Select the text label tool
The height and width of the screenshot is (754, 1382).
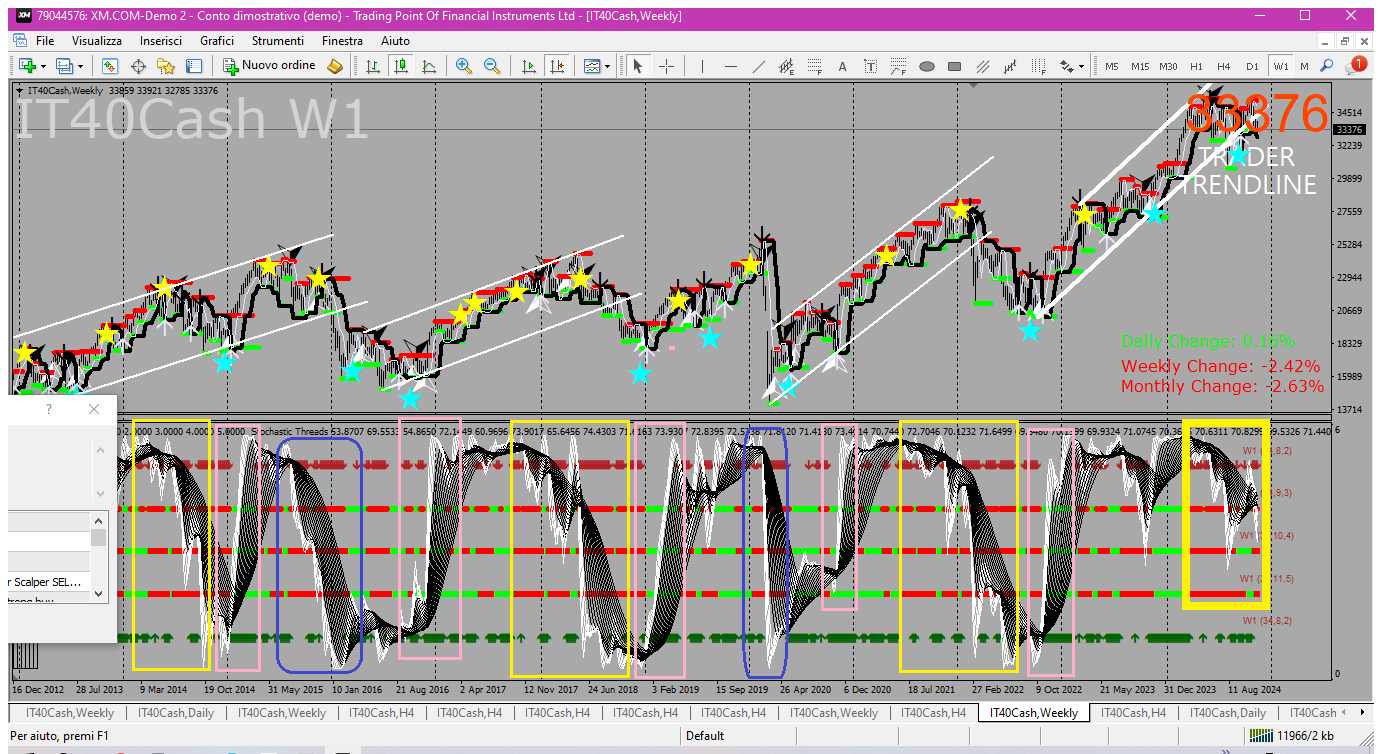(871, 66)
